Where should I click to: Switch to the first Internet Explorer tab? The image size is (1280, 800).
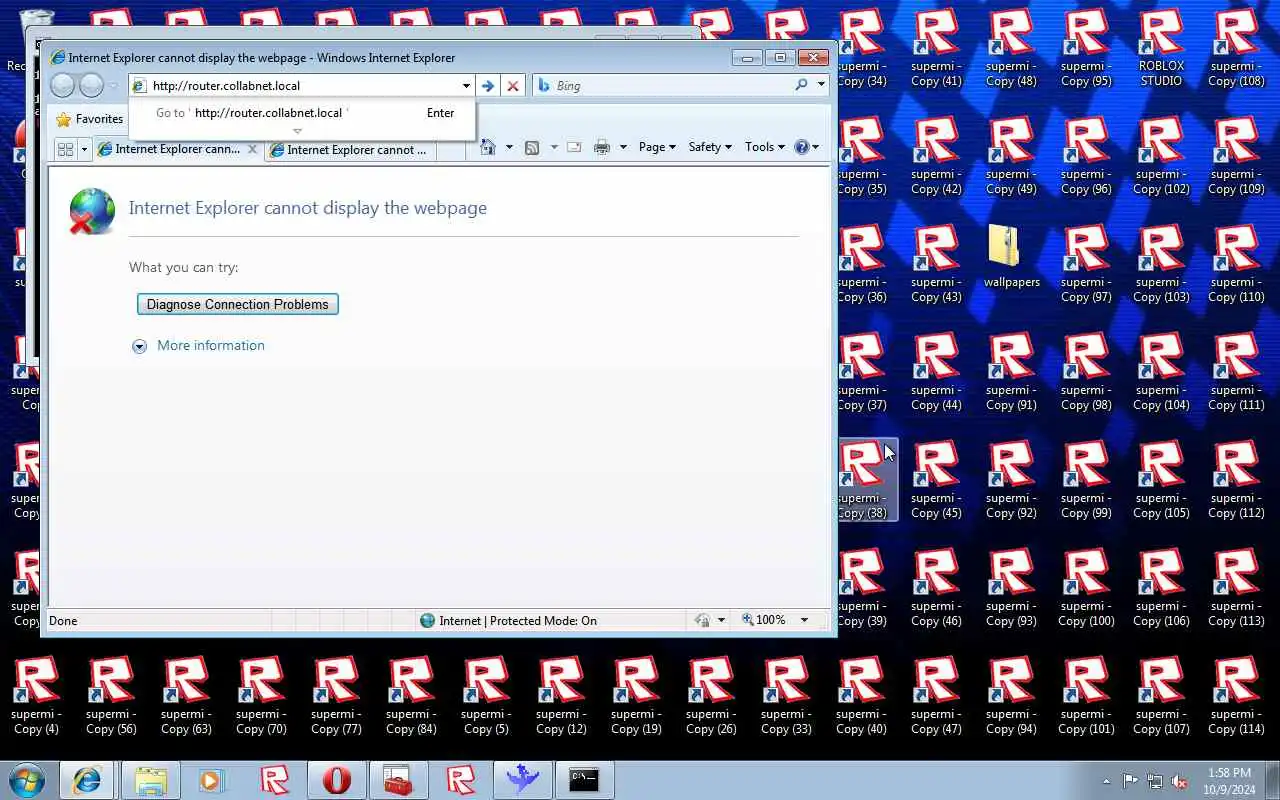(x=170, y=149)
